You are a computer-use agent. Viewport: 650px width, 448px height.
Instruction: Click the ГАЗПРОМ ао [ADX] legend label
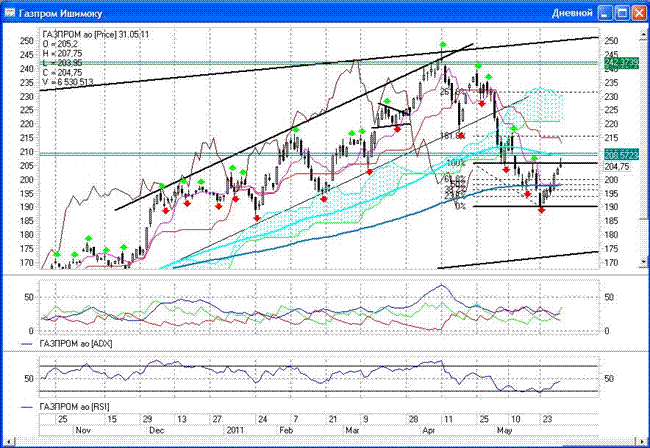click(x=76, y=344)
